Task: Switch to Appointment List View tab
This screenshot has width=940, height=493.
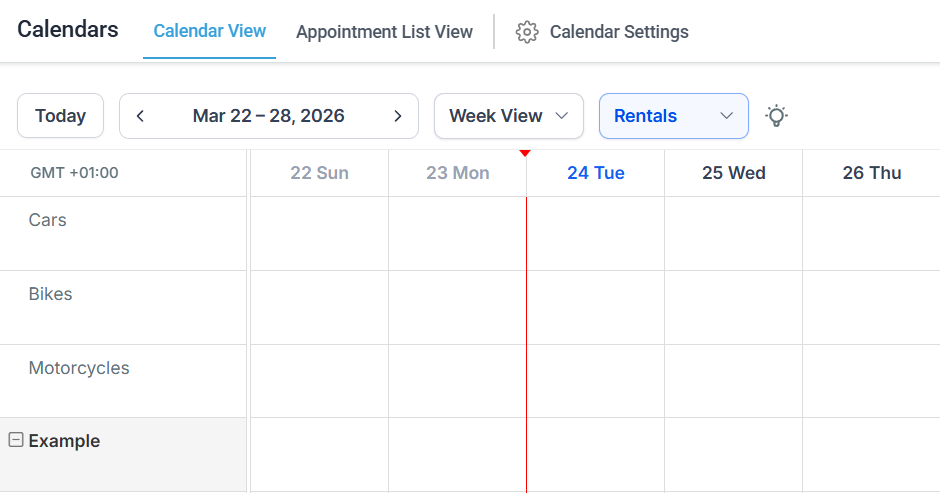Action: [384, 32]
